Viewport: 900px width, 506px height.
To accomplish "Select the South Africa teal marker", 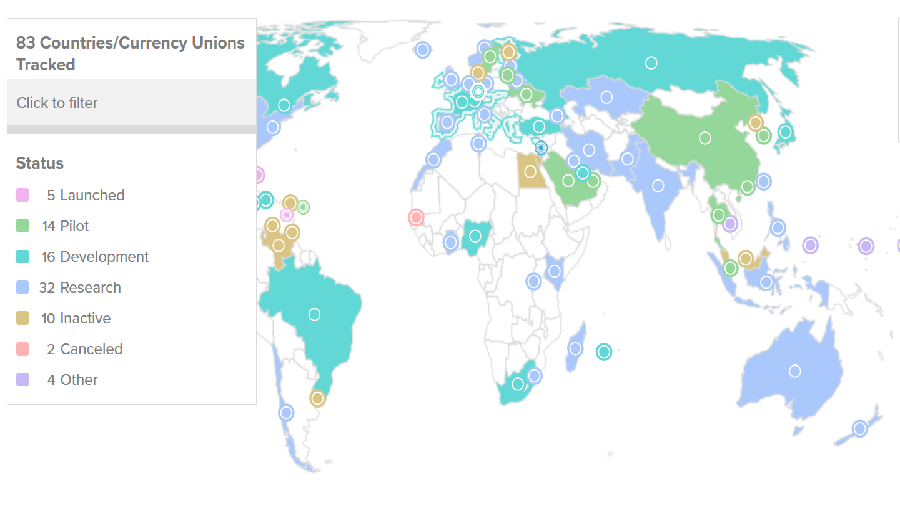I will (518, 384).
